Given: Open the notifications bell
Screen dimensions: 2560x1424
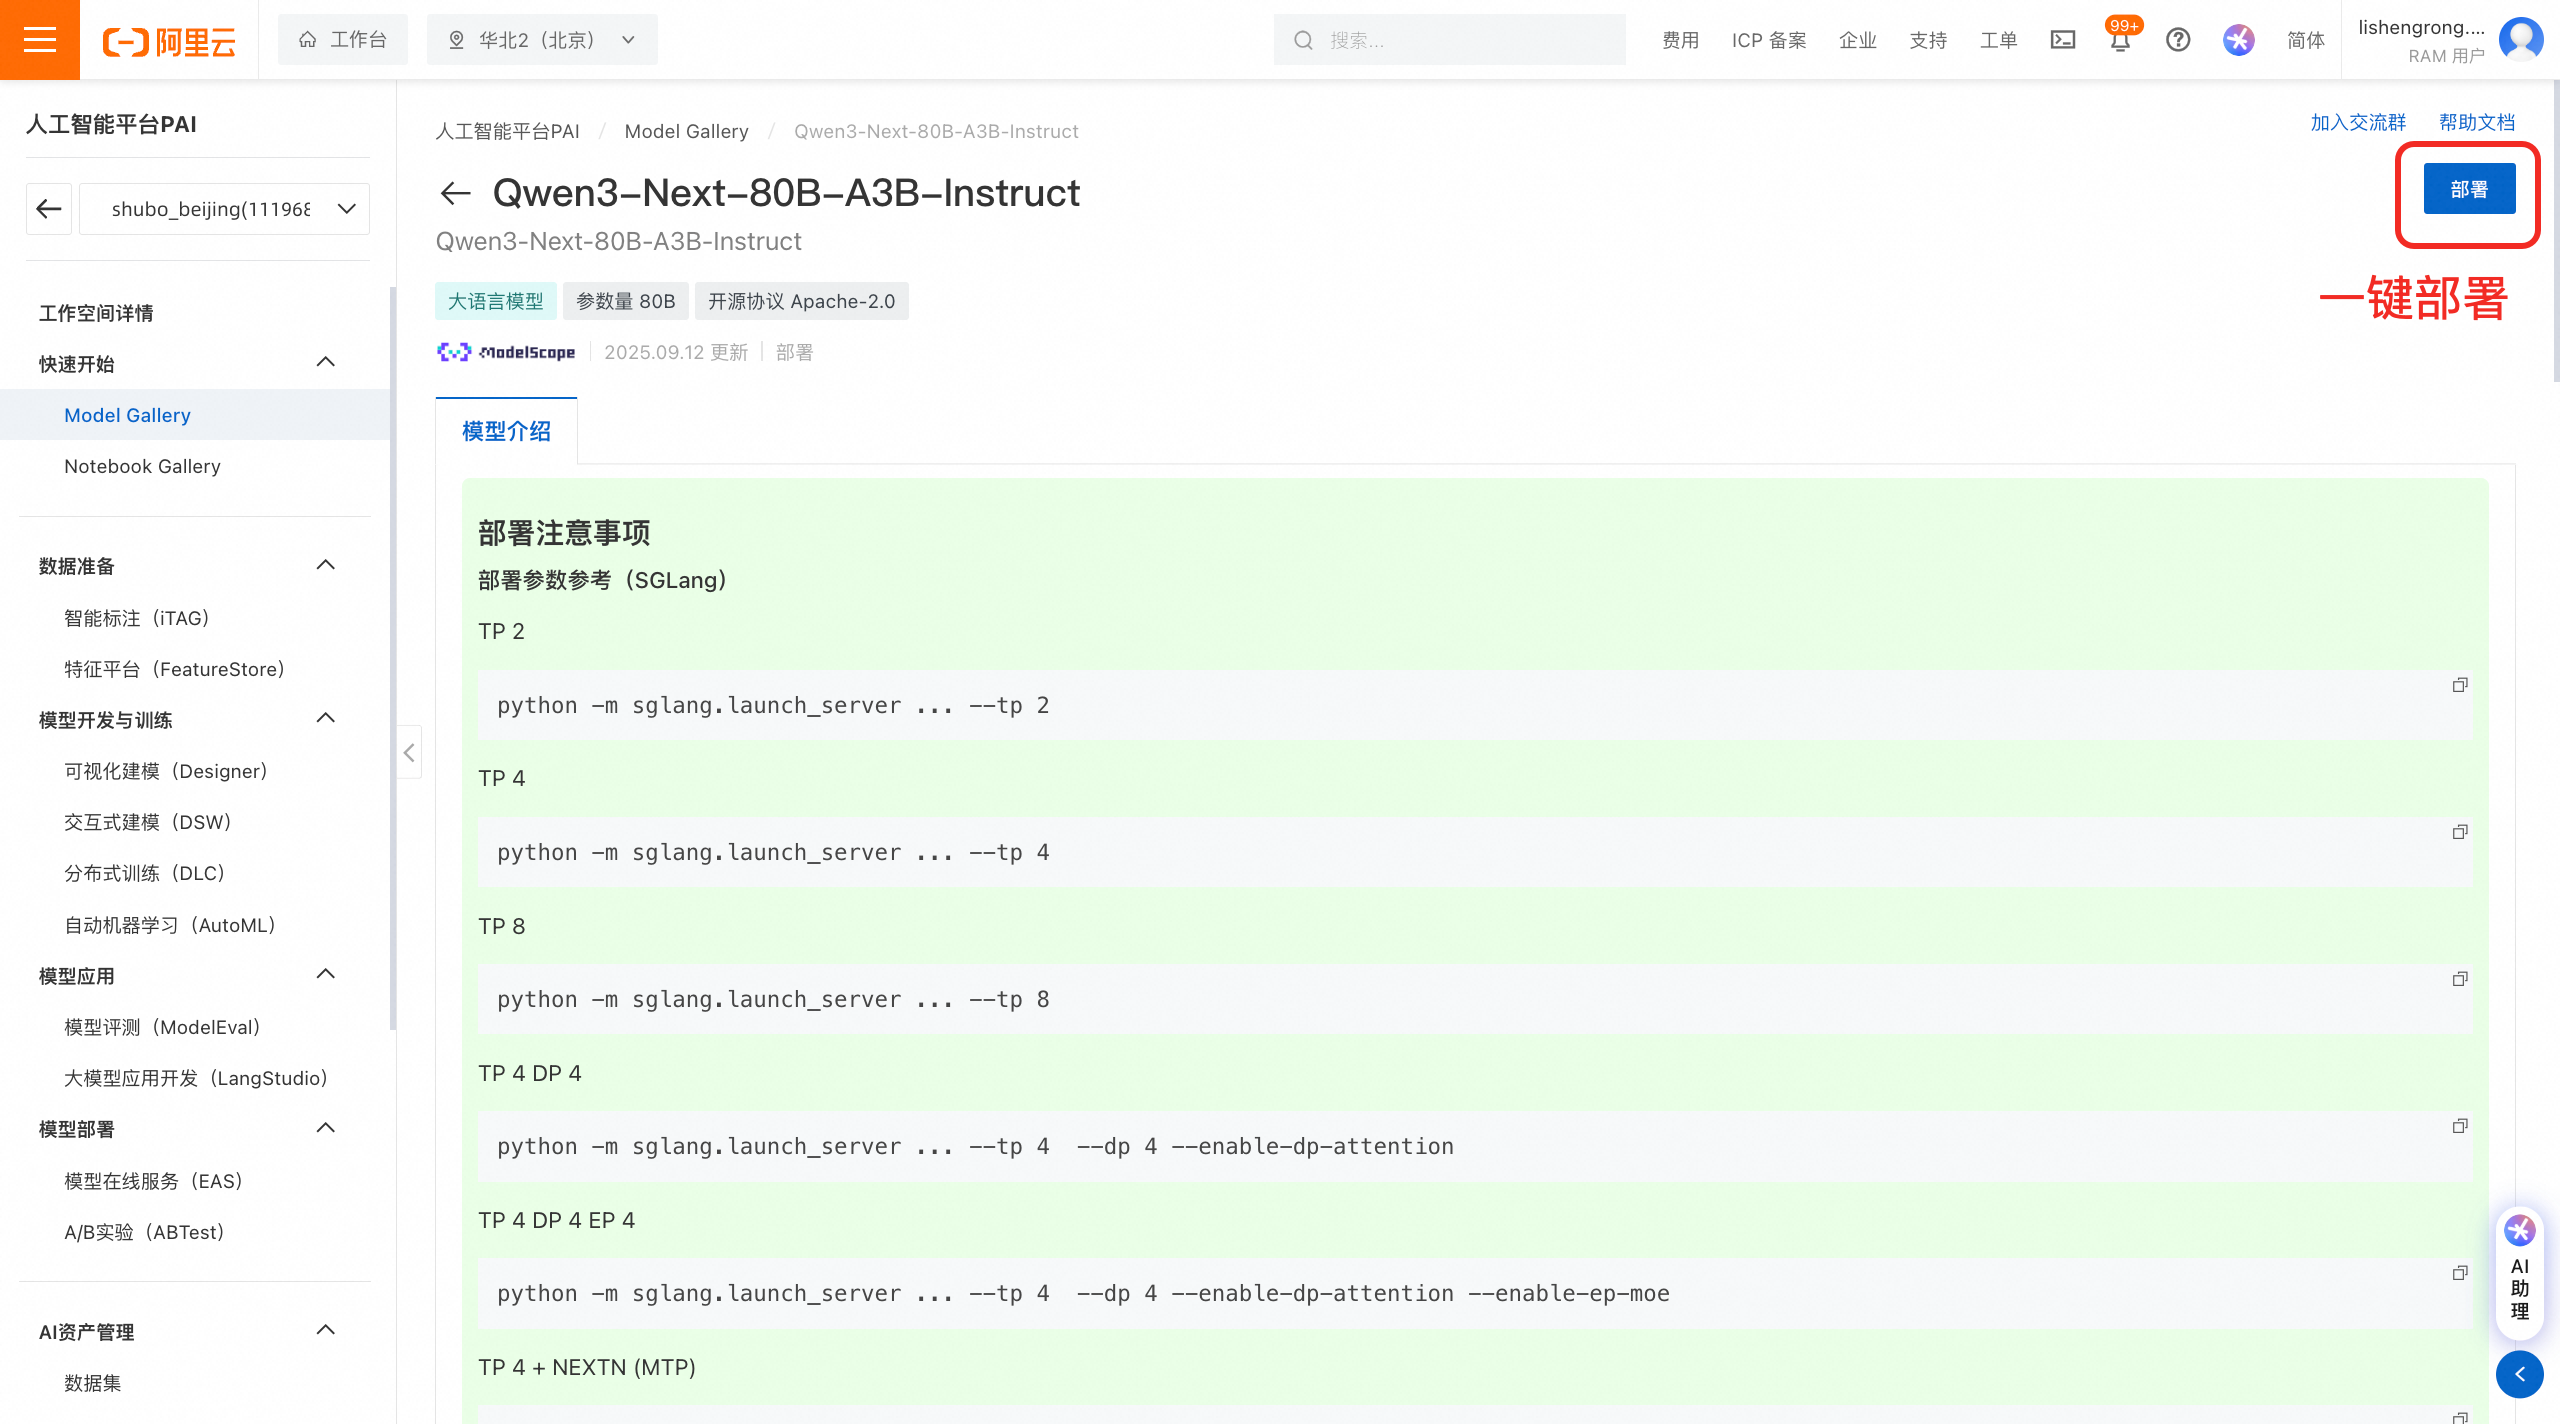Looking at the screenshot, I should [2120, 39].
